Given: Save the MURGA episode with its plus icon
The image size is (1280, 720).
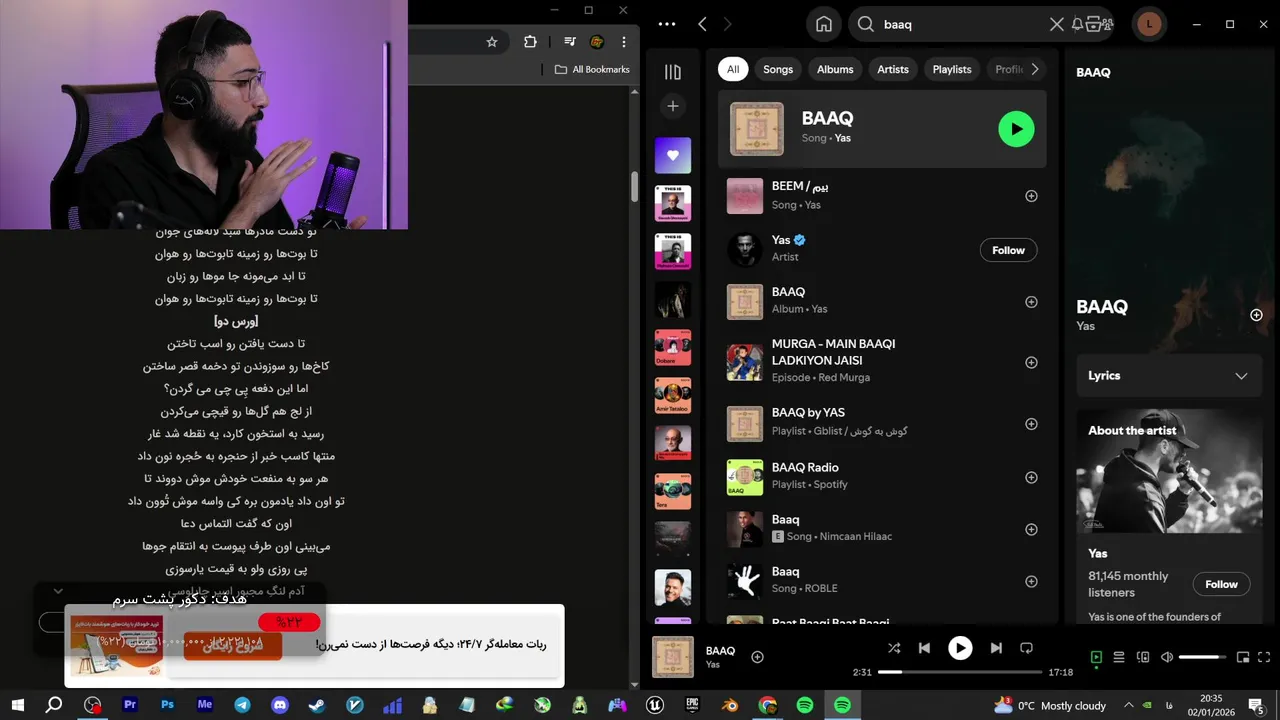Looking at the screenshot, I should [x=1031, y=362].
